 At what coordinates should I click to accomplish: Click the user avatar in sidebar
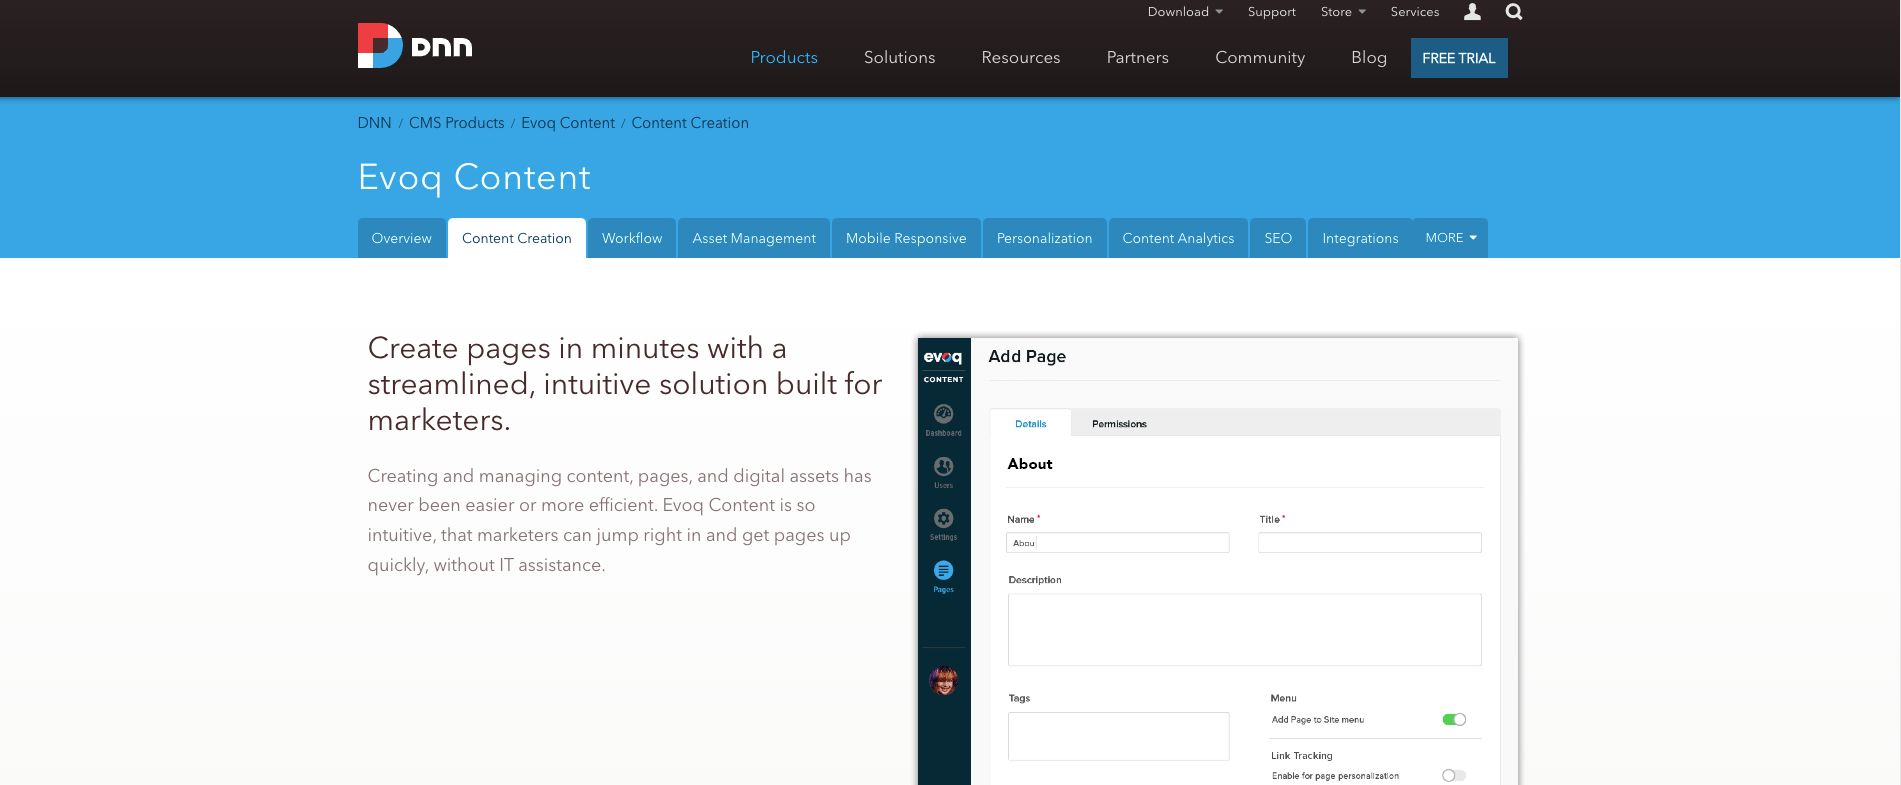(943, 681)
